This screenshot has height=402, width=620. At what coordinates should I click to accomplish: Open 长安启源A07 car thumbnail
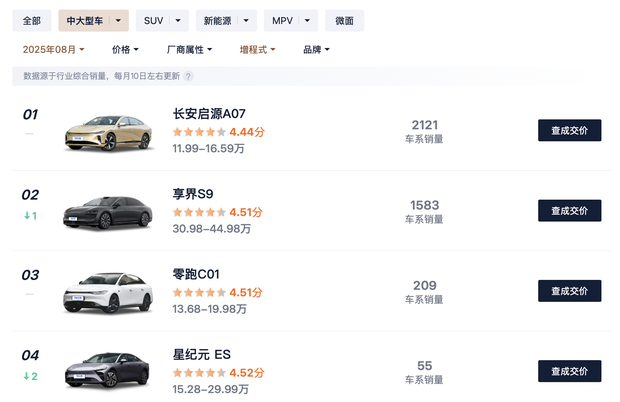point(108,132)
